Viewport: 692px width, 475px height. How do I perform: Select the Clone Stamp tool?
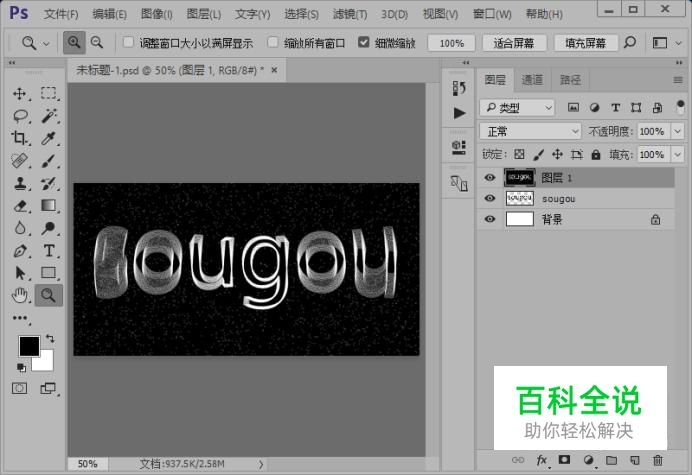19,183
